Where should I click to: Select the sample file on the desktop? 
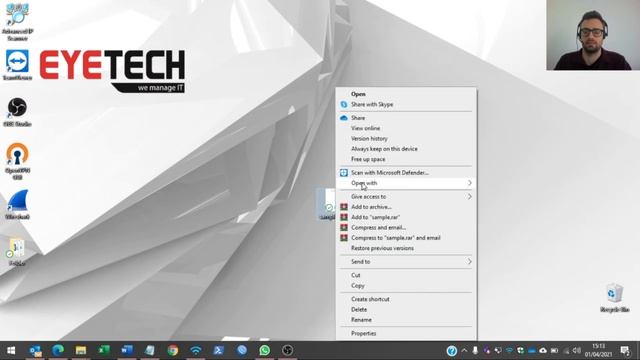pyautogui.click(x=326, y=204)
